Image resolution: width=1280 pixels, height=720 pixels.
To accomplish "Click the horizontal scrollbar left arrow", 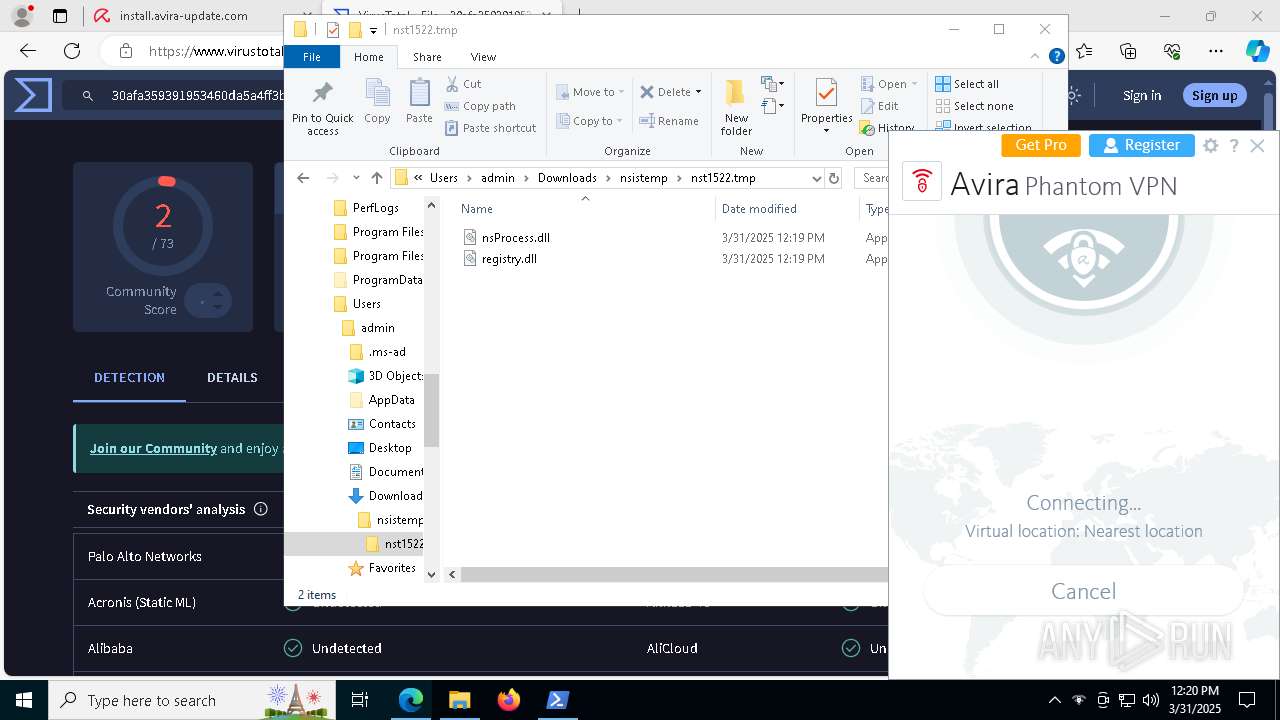I will 452,574.
